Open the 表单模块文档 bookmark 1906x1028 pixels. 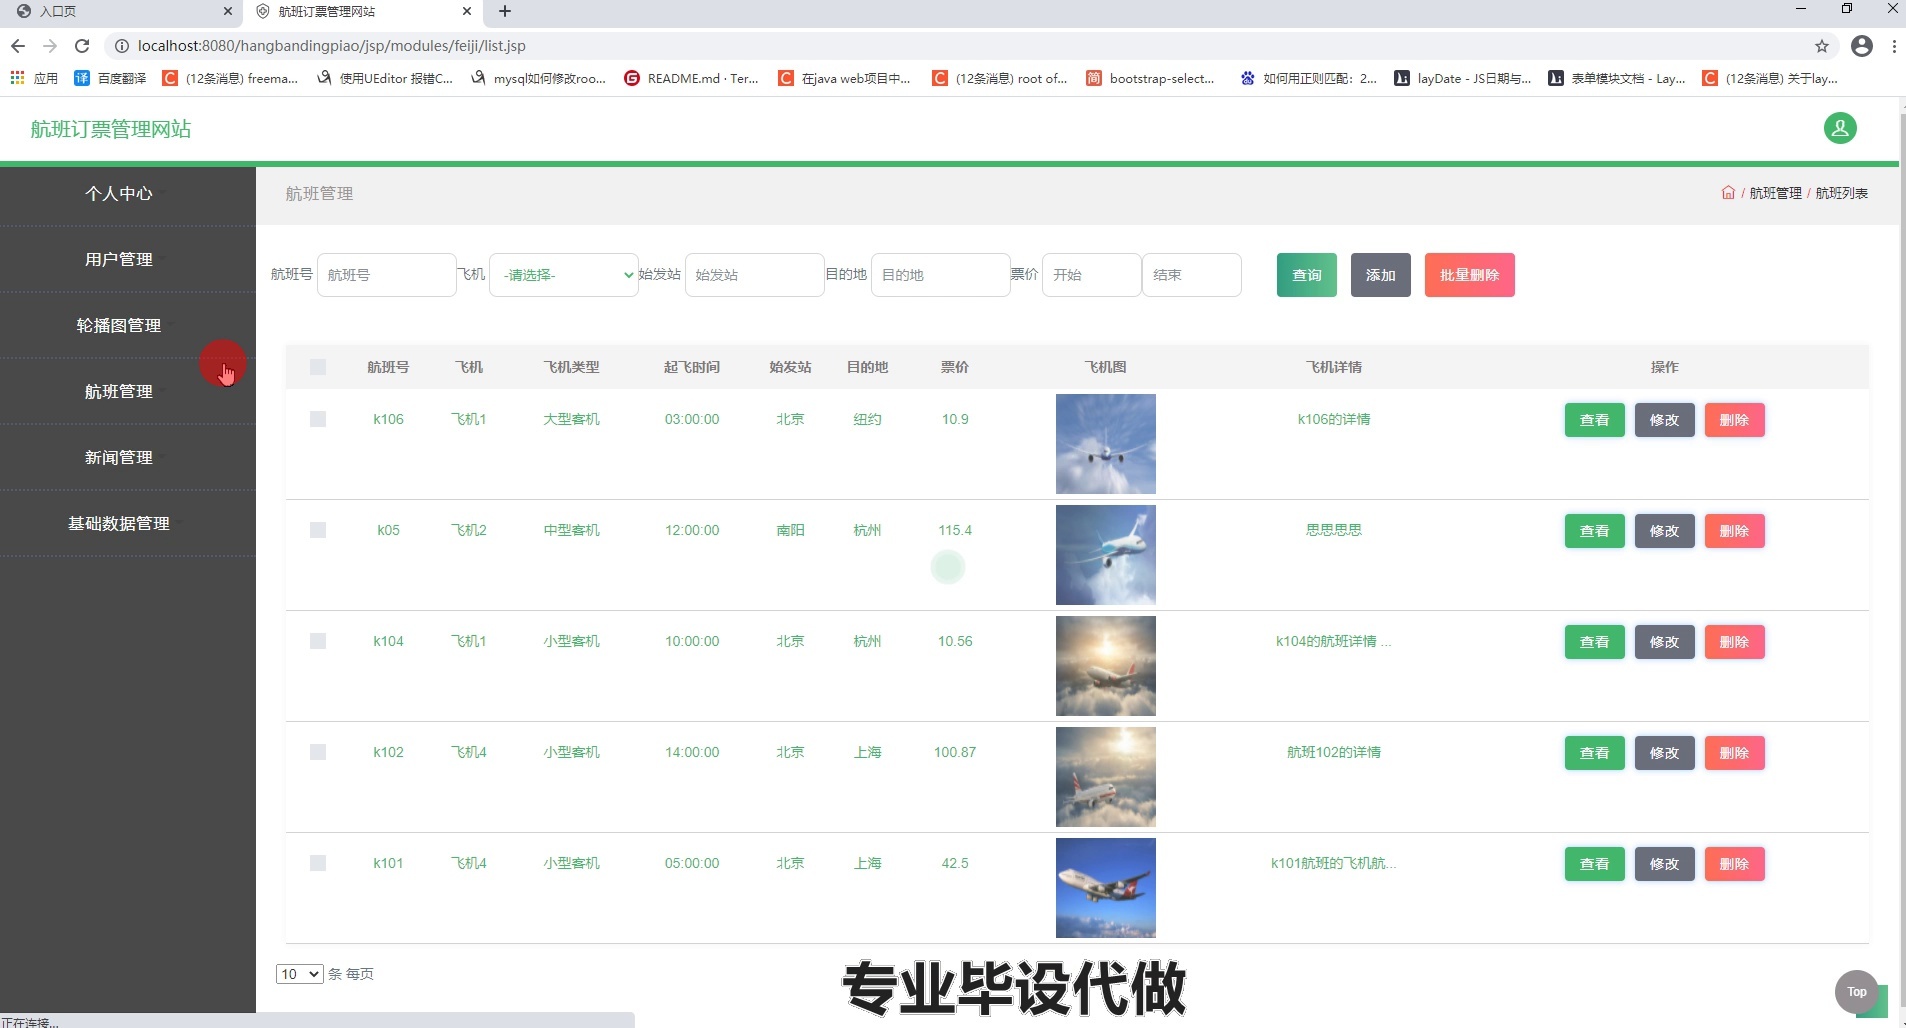pos(1617,78)
